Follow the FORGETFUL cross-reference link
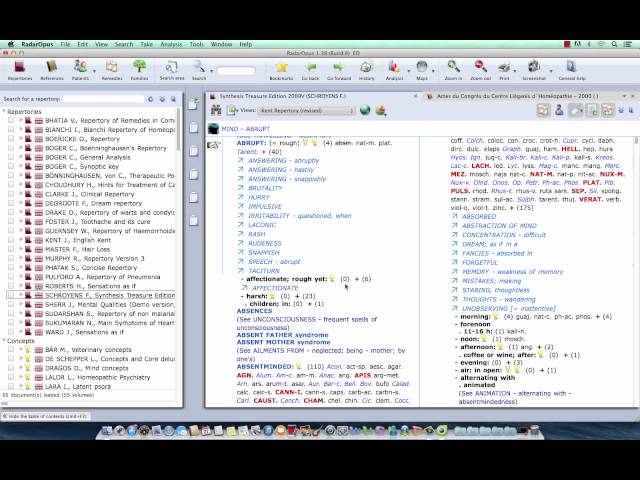640x480 pixels. click(480, 262)
